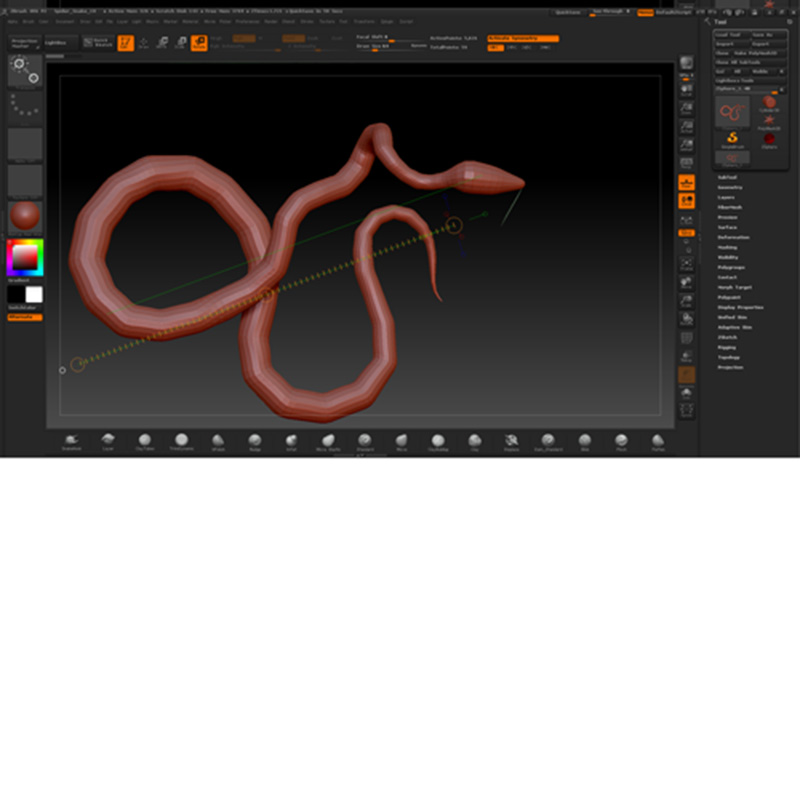
Task: Enable Edit mode button in top shelf
Action: click(126, 43)
